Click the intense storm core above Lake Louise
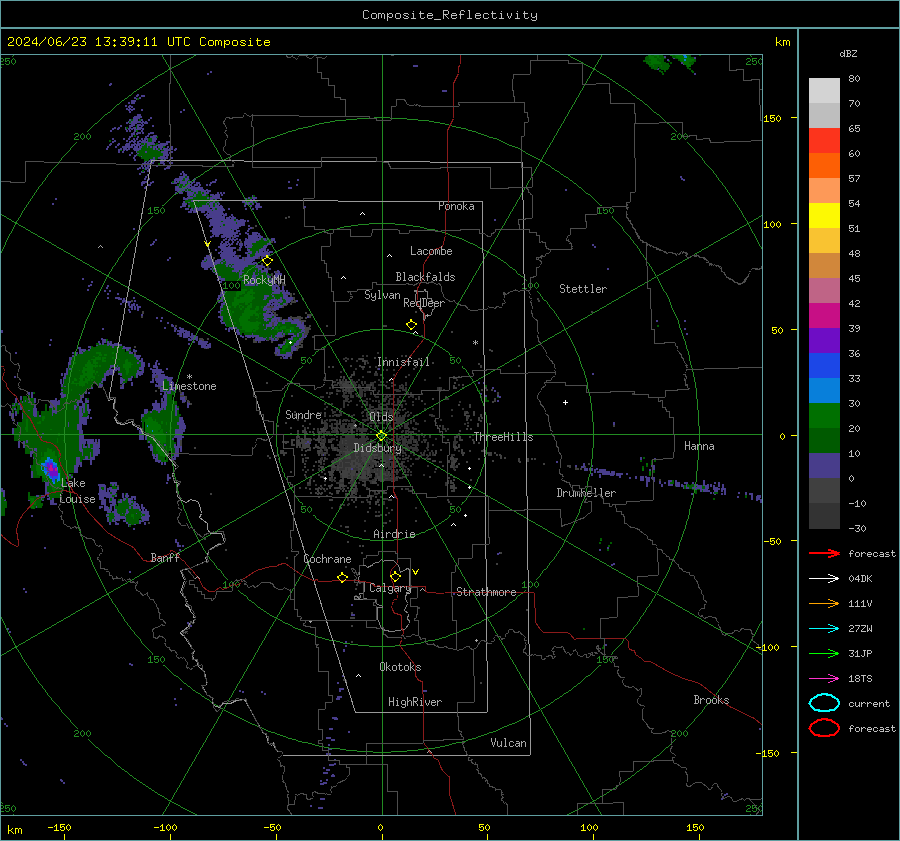The width and height of the screenshot is (900, 841). (51, 468)
